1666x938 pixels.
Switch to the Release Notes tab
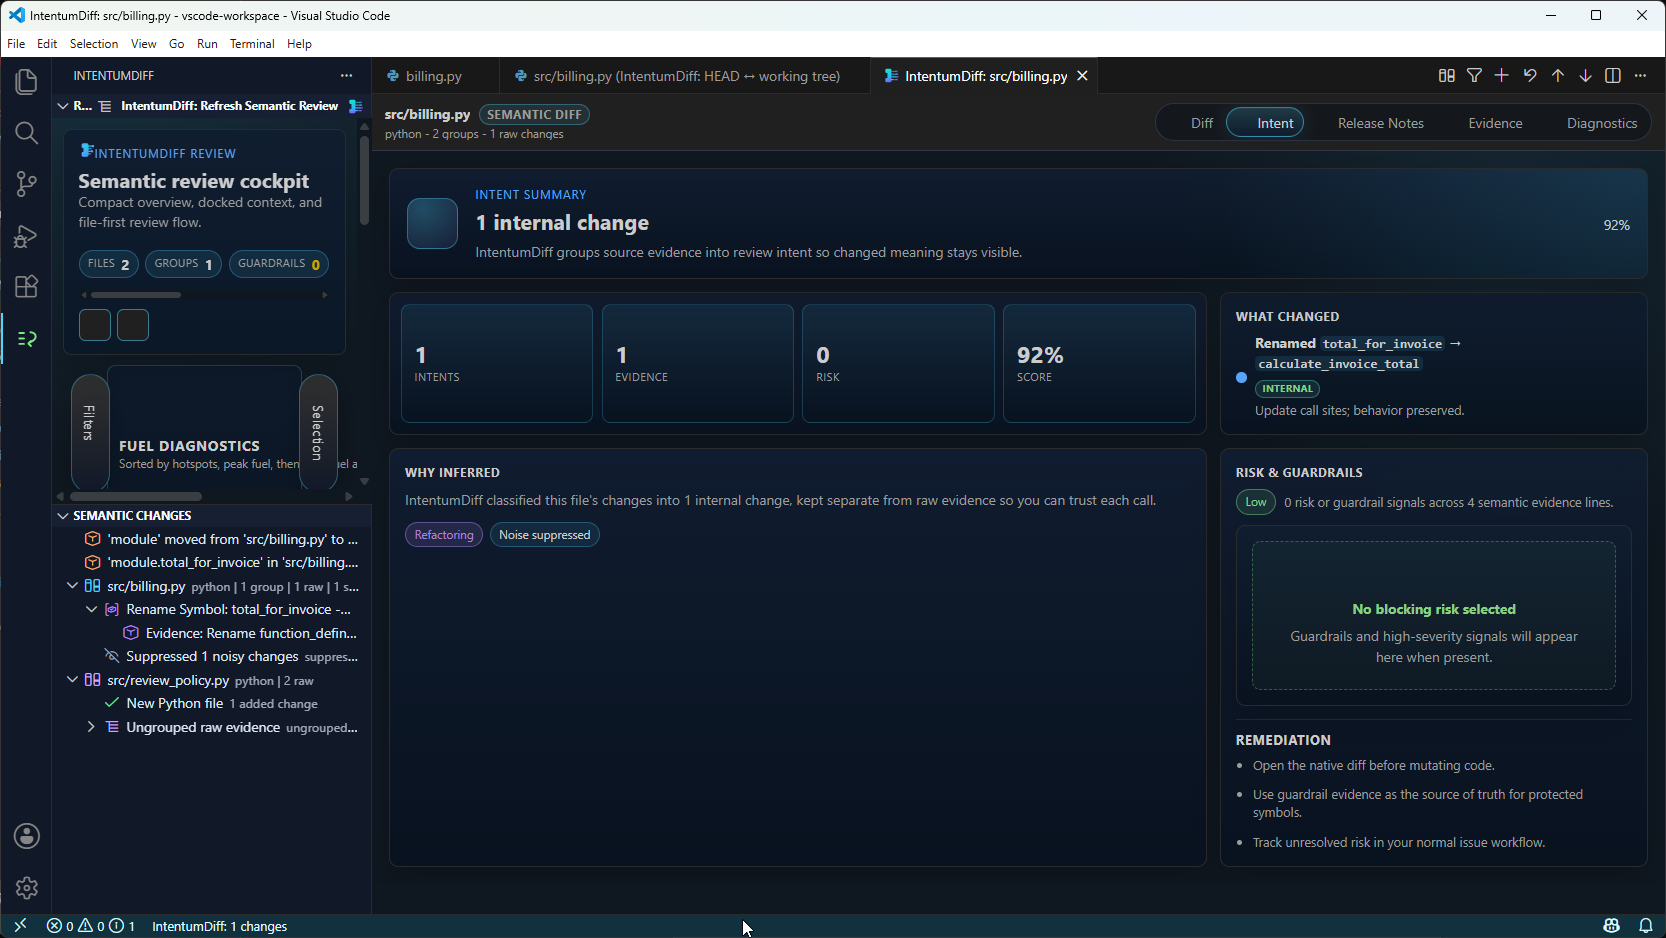(1380, 123)
